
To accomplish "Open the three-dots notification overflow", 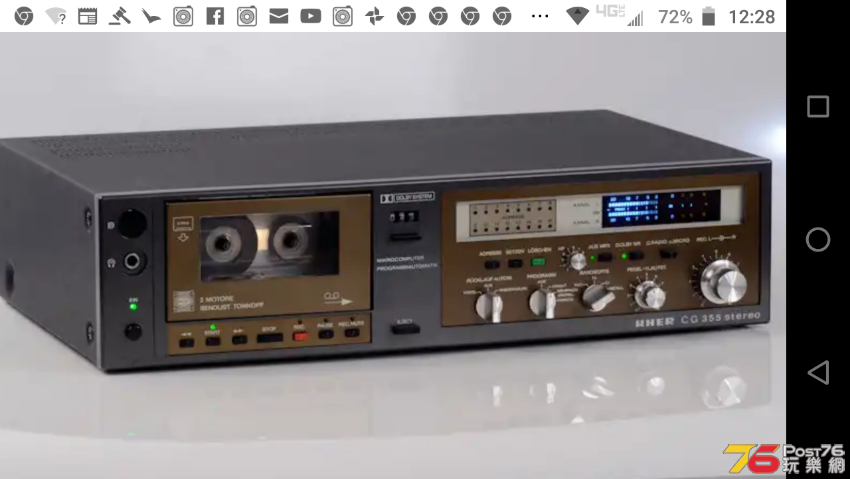I will 540,16.
